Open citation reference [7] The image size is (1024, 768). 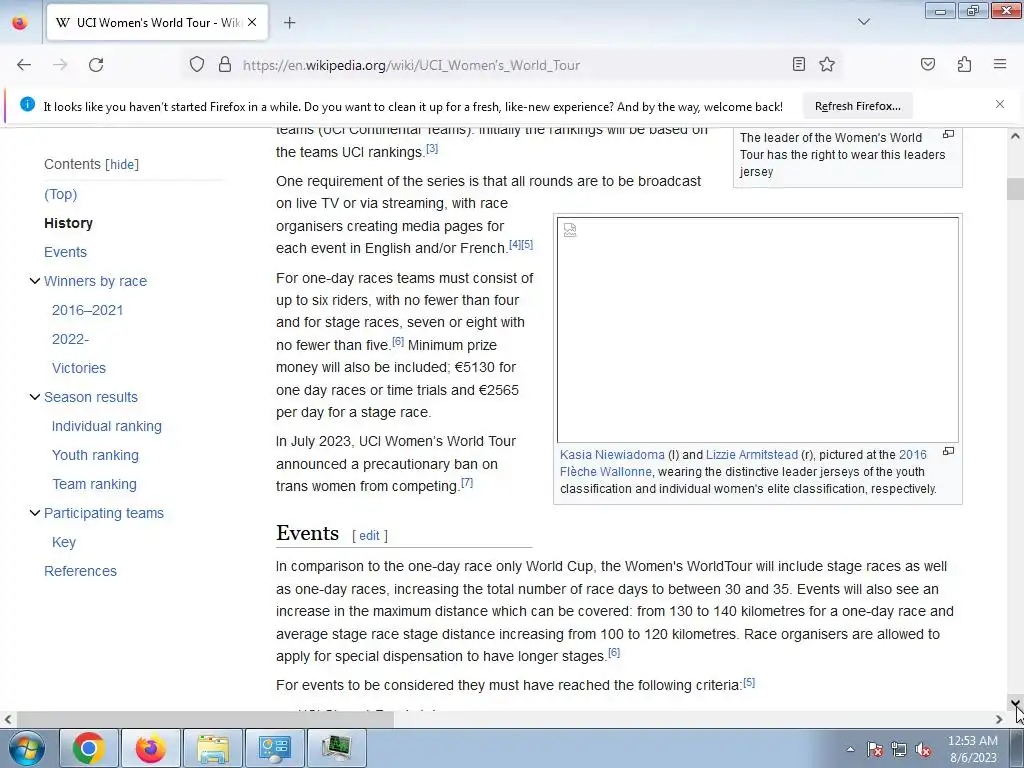point(467,483)
